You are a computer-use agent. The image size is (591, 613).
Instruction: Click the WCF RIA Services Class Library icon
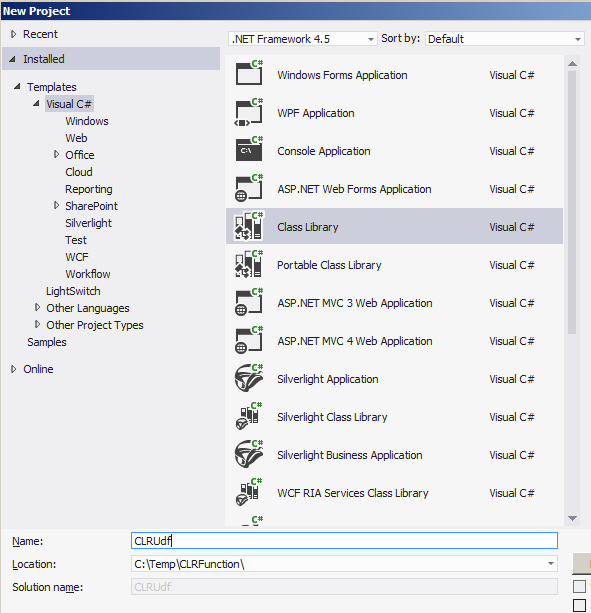(x=249, y=492)
